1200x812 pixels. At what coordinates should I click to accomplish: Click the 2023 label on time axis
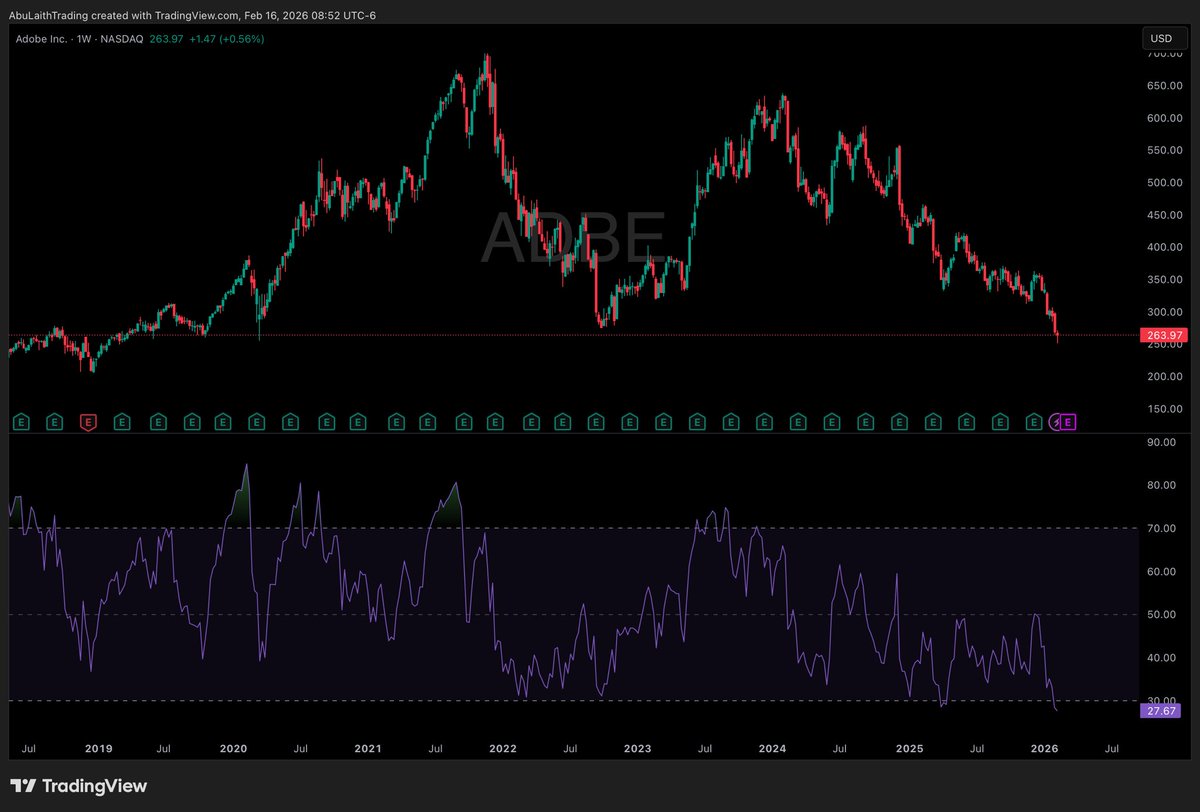click(x=638, y=748)
